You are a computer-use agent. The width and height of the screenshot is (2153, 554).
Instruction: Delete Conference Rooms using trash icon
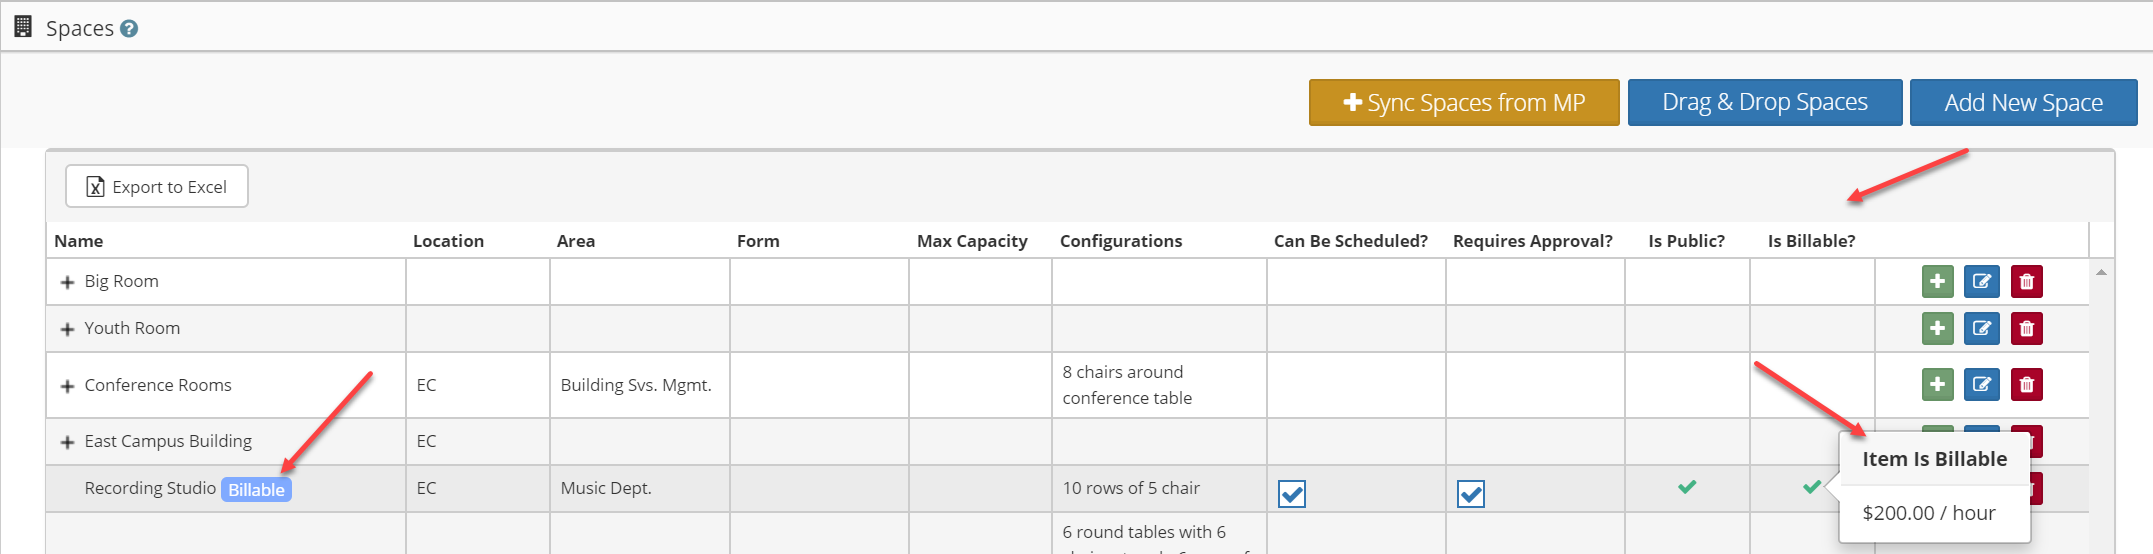coord(2026,384)
